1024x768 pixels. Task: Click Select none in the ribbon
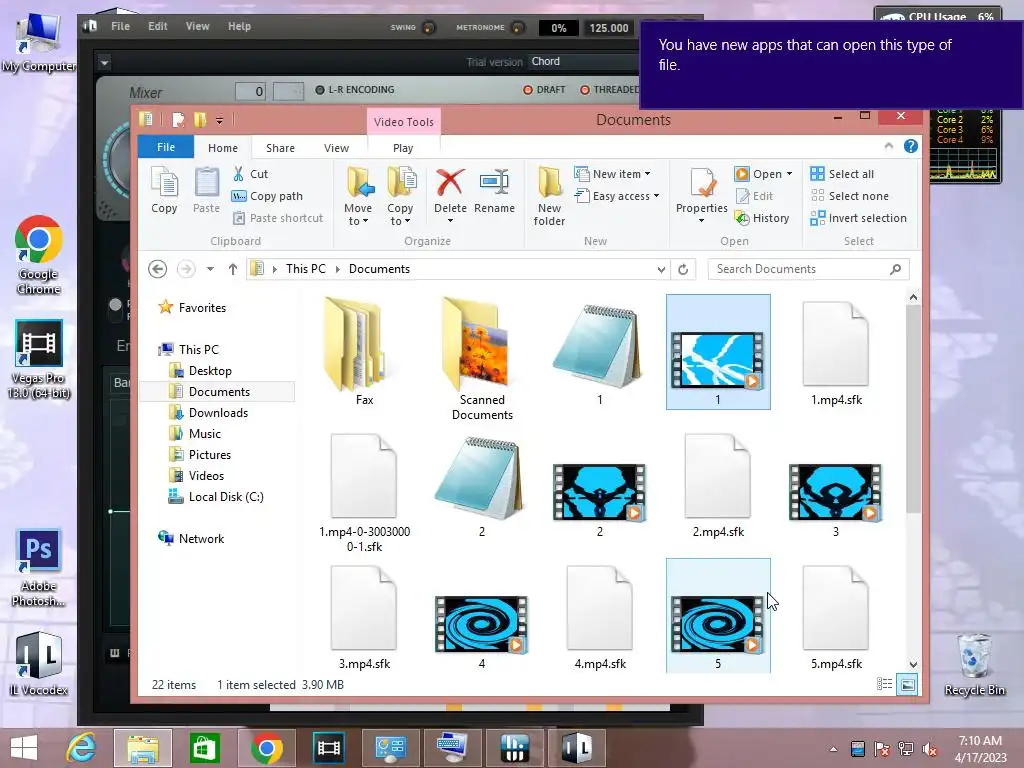(849, 196)
